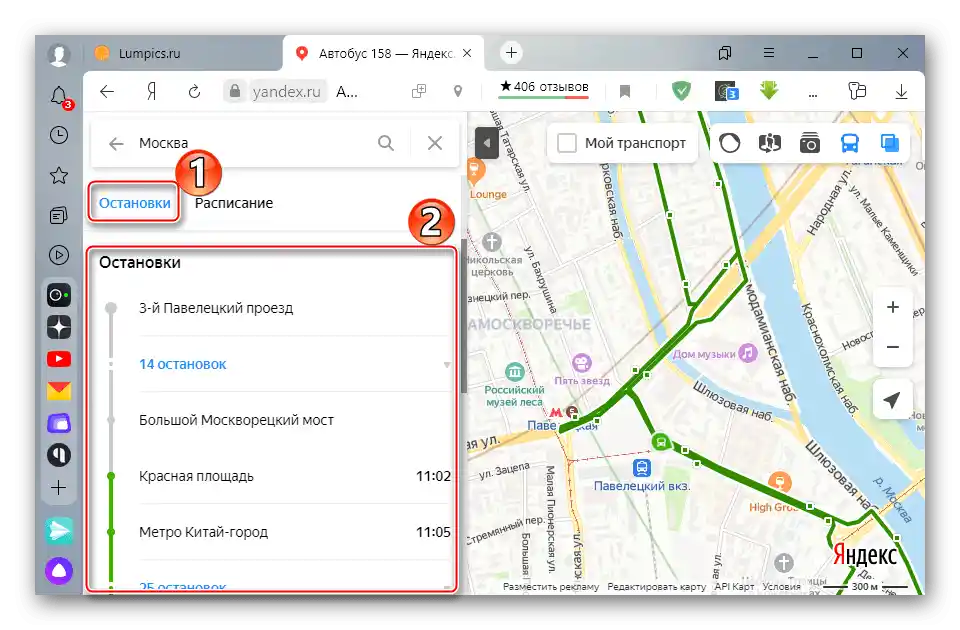Open the traffic circle map icon
Viewport: 960px width, 630px height.
click(x=729, y=143)
